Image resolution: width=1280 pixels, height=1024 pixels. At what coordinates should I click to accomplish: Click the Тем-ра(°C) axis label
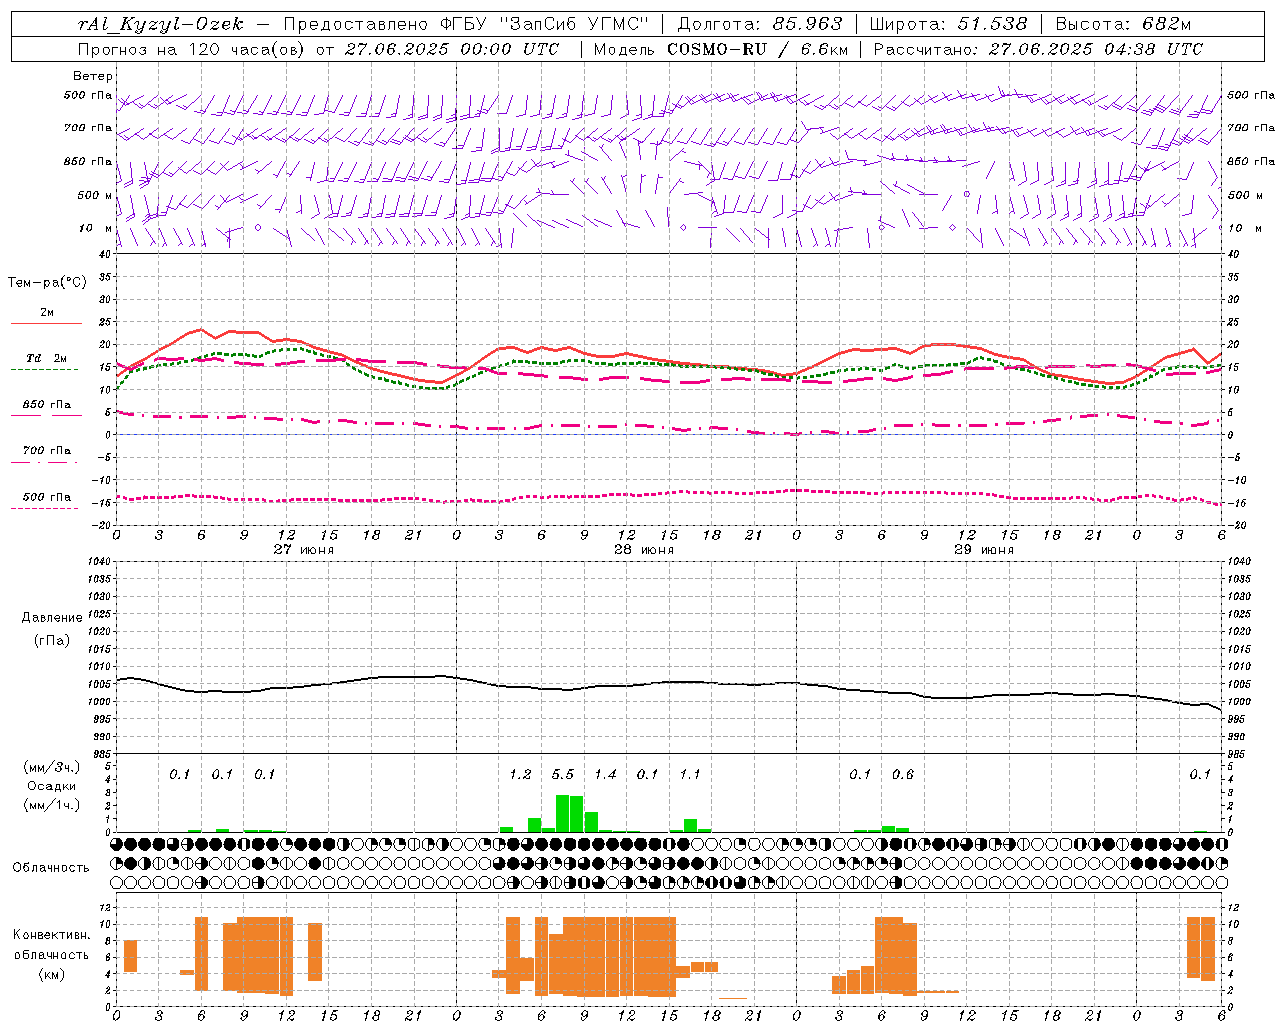click(x=47, y=283)
